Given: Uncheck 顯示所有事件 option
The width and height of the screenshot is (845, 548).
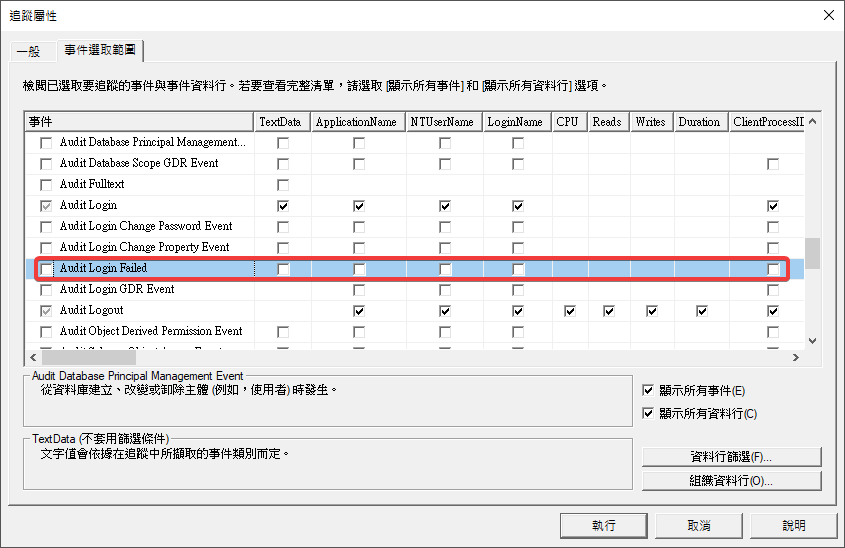Looking at the screenshot, I should pyautogui.click(x=648, y=391).
